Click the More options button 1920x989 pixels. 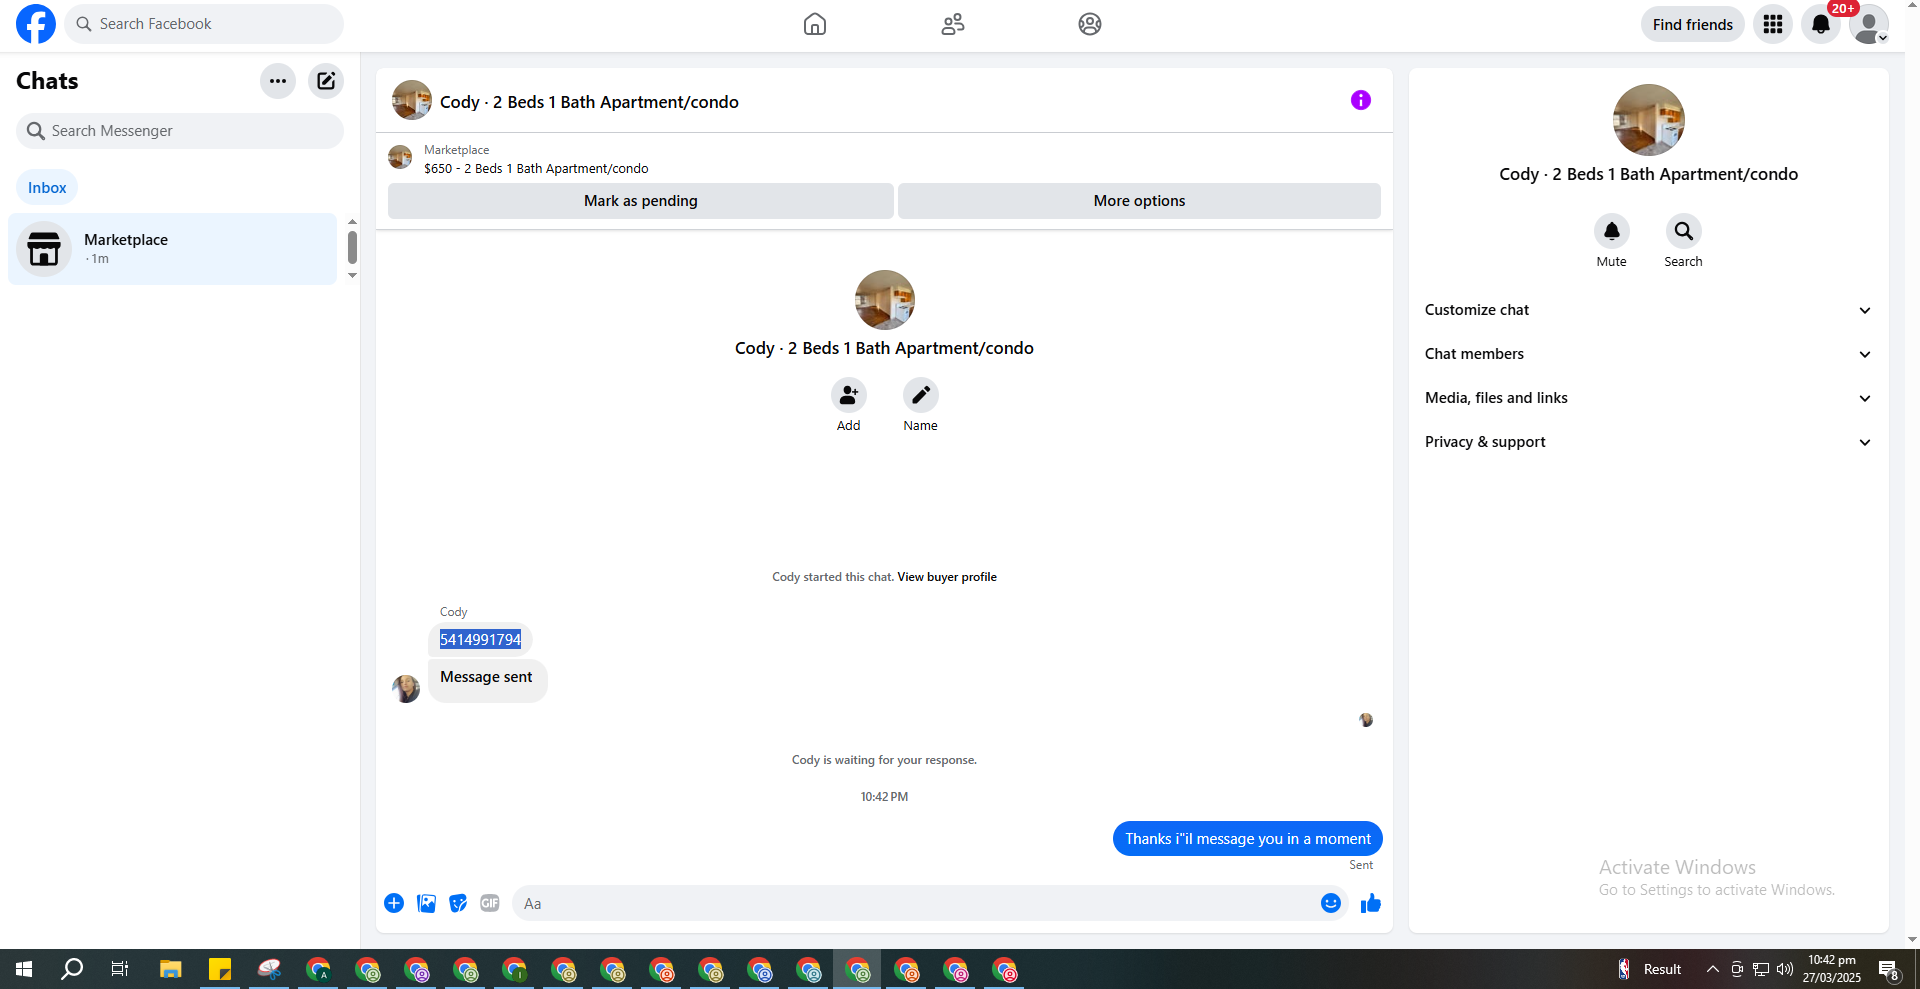1139,201
